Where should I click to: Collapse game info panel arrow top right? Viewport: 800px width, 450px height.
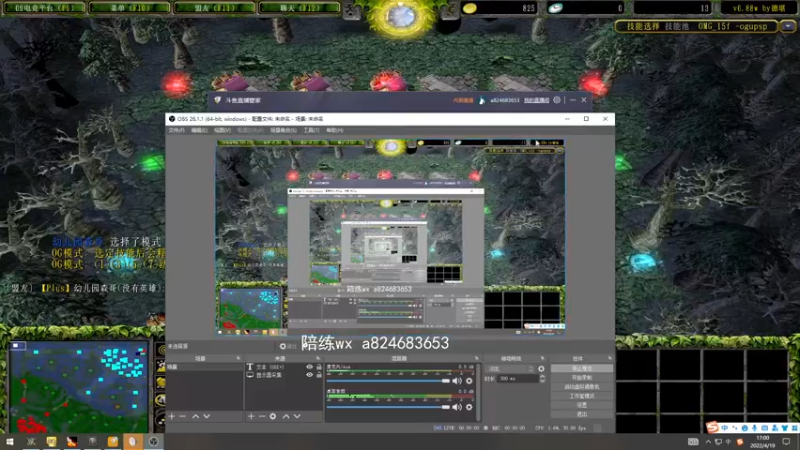point(788,26)
